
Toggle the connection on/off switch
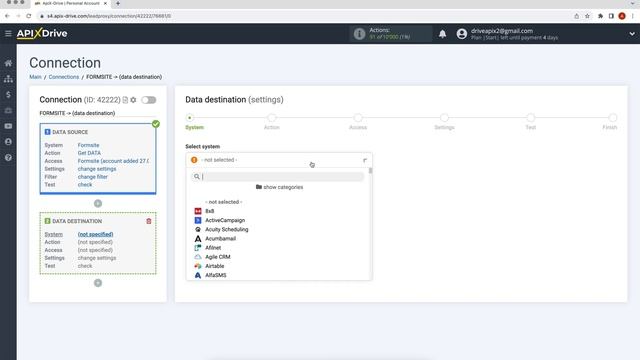149,100
